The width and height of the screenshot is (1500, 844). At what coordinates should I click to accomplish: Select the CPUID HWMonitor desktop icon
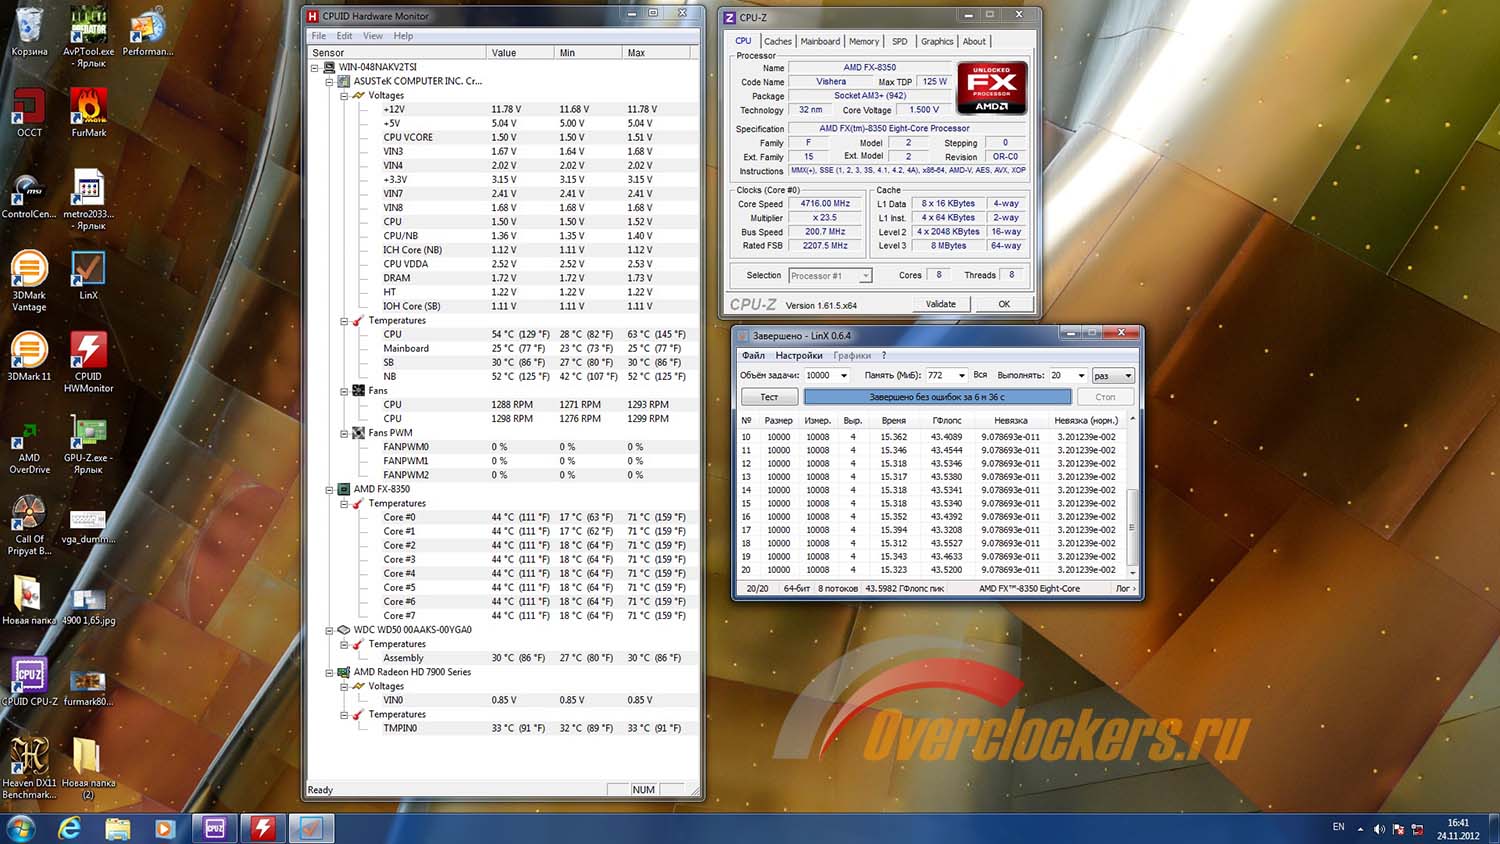coord(88,362)
